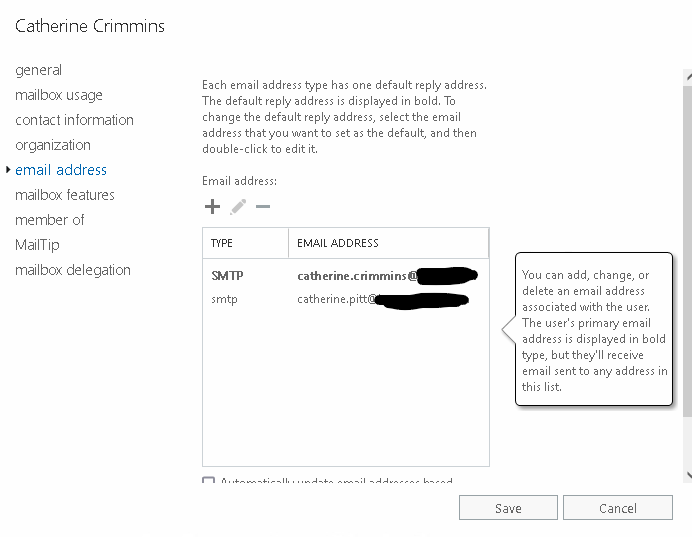692x537 pixels.
Task: Open the MailTip section
Action: point(37,245)
